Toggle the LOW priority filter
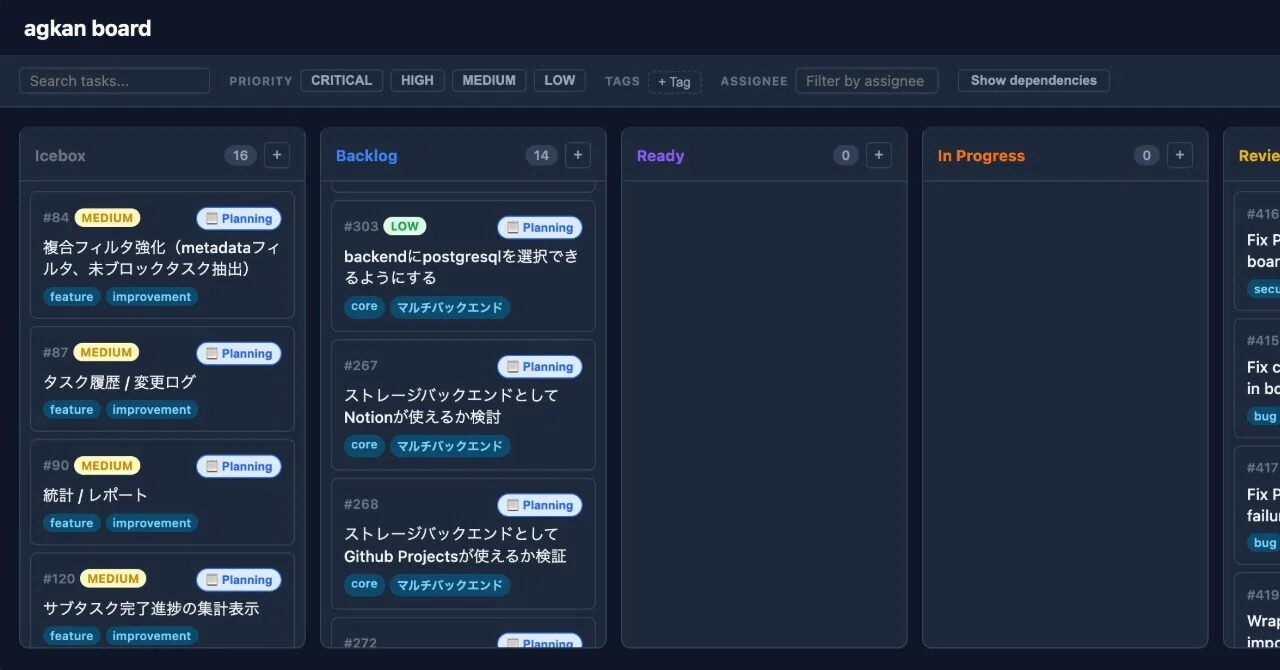The image size is (1280, 670). 560,81
